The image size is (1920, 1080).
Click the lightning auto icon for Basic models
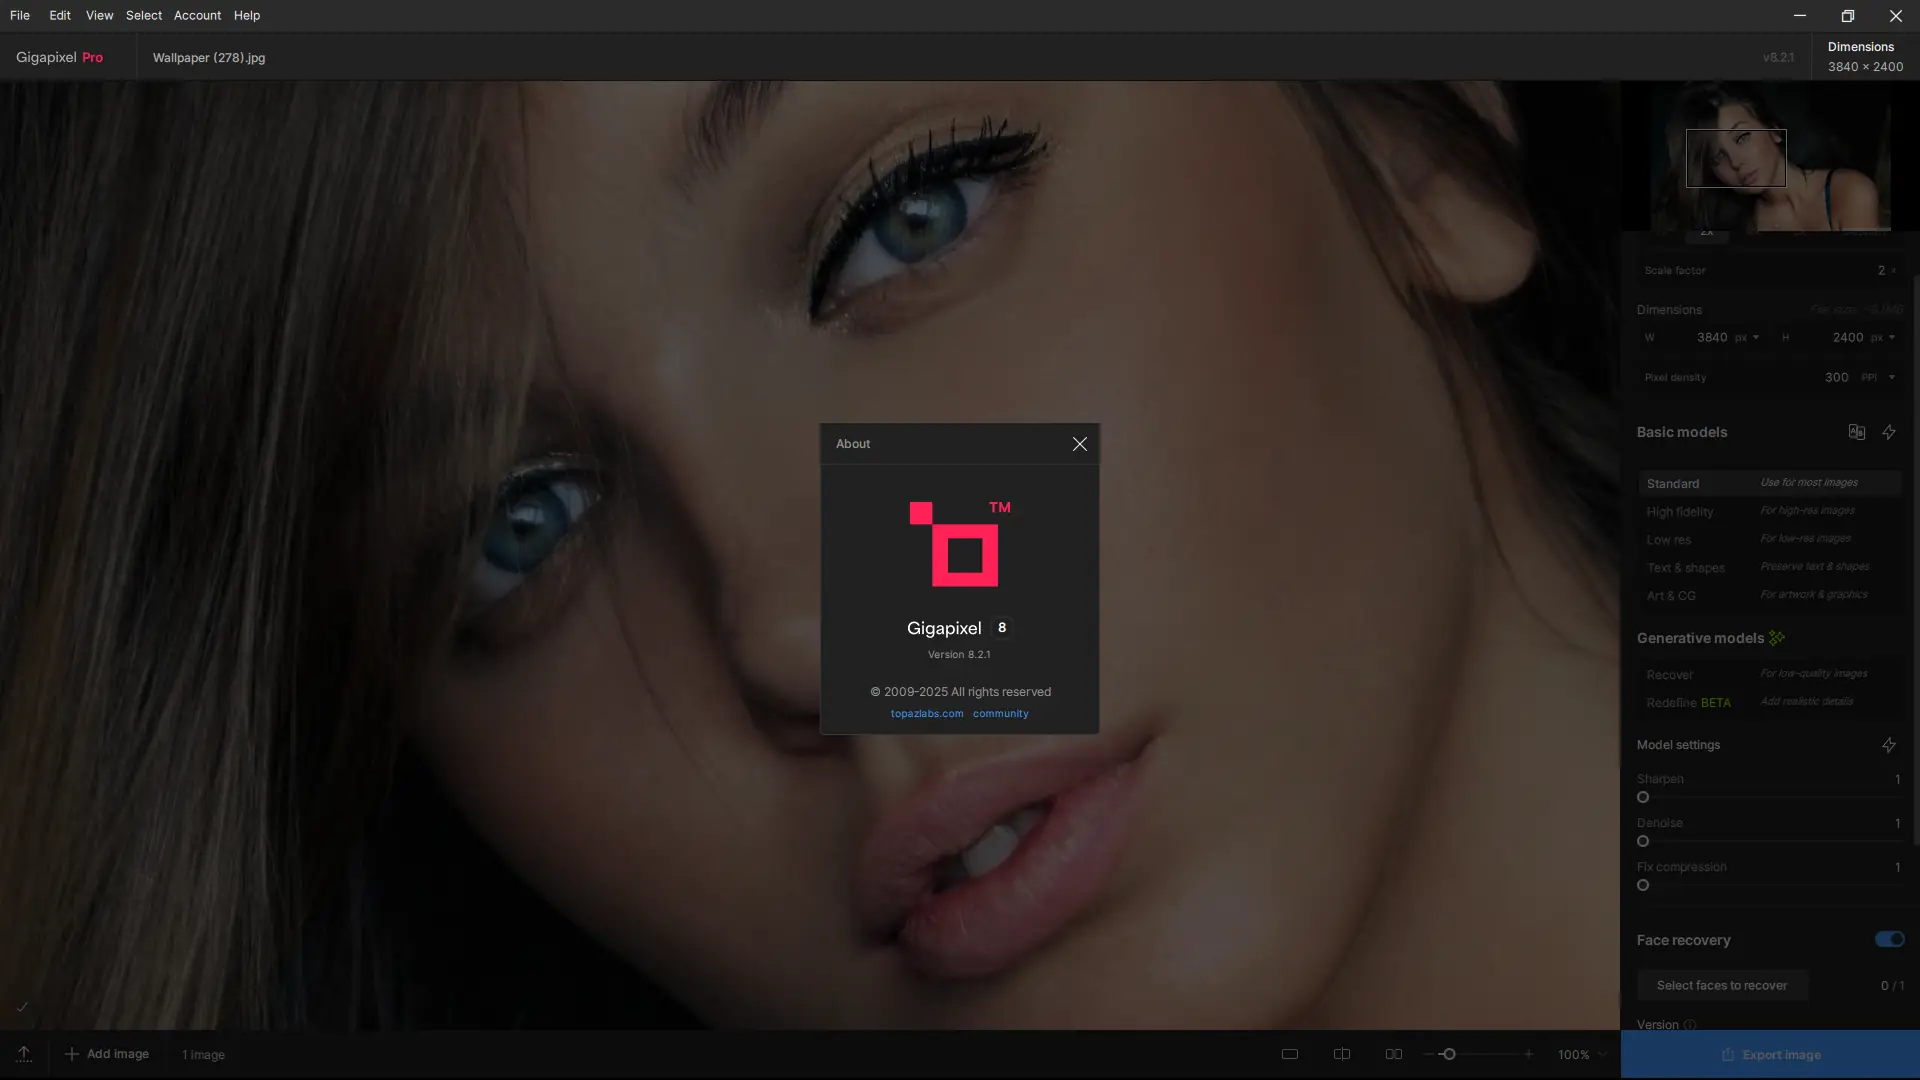pyautogui.click(x=1889, y=432)
